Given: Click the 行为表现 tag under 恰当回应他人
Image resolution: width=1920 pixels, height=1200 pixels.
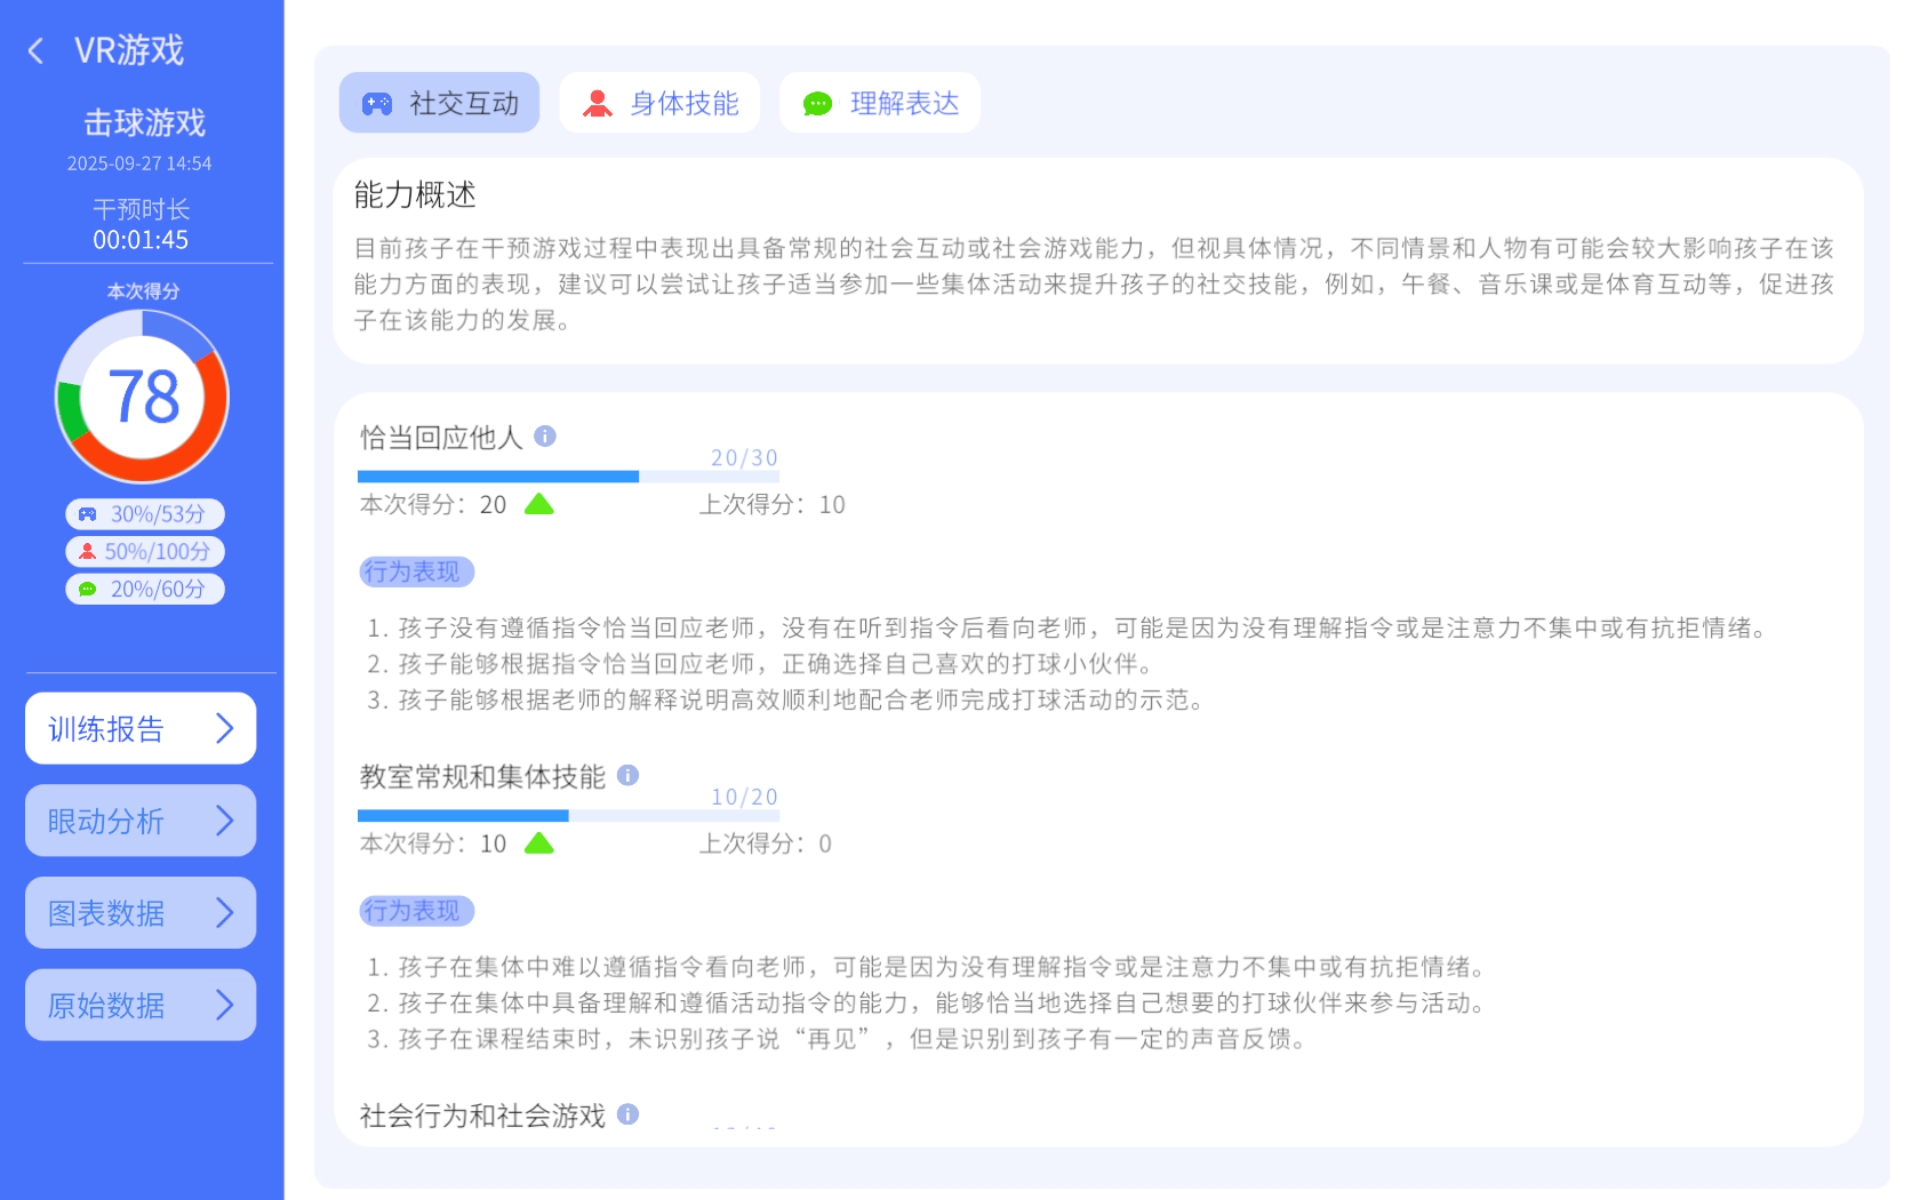Looking at the screenshot, I should pyautogui.click(x=416, y=571).
